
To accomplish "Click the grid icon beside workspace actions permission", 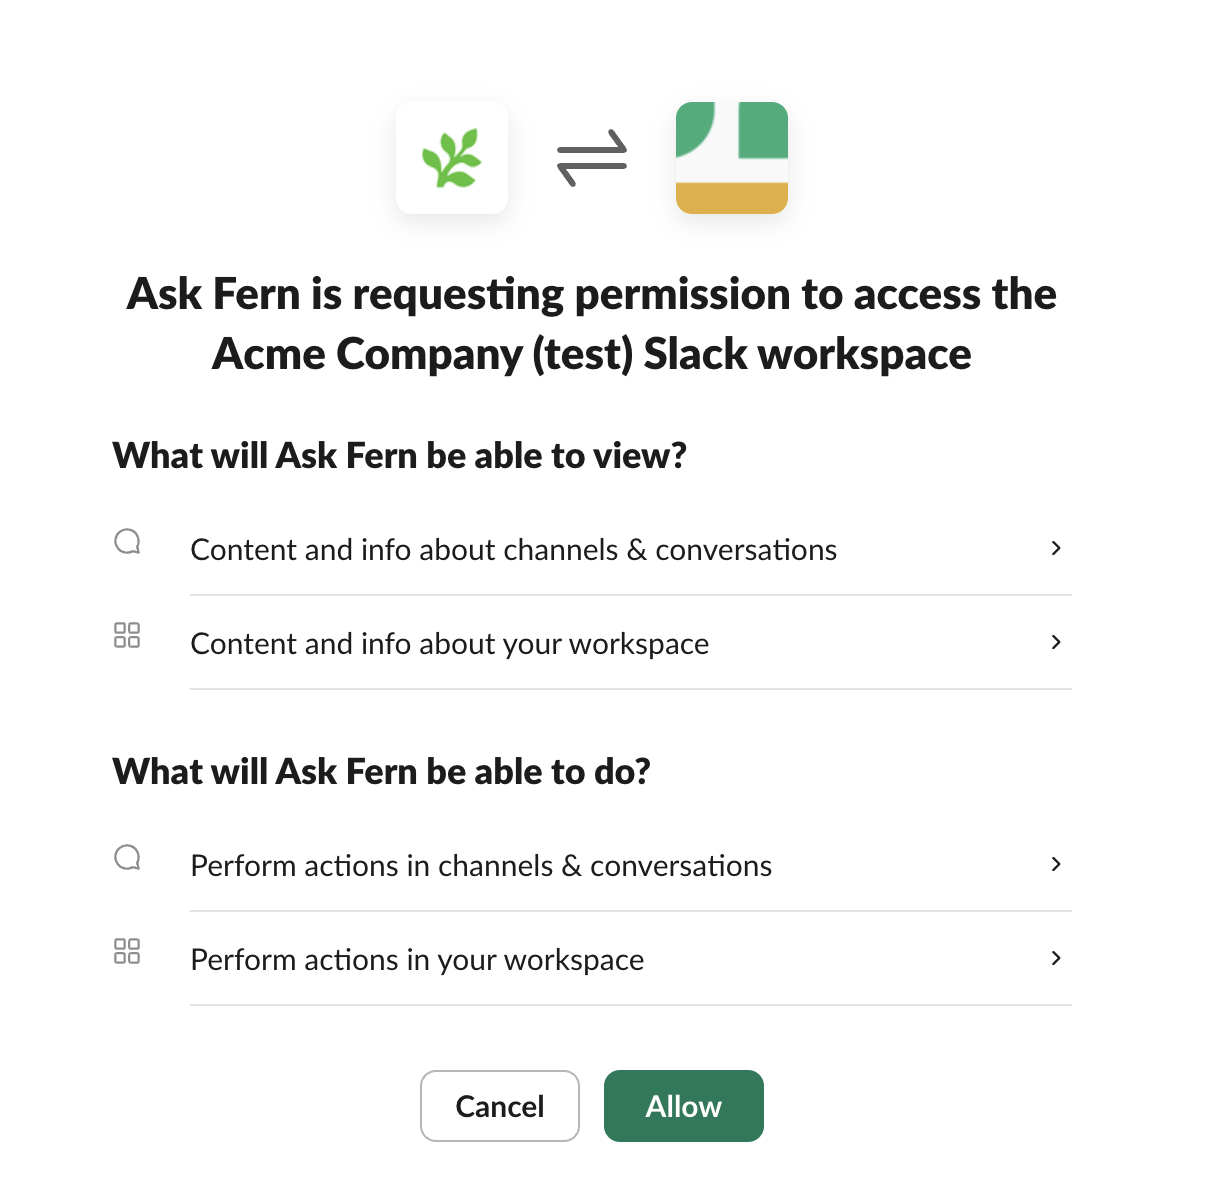I will coord(127,951).
